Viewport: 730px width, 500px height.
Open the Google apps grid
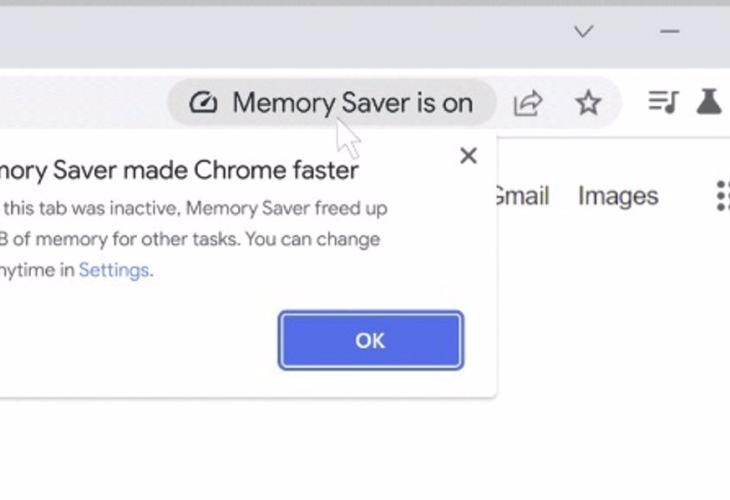coord(722,196)
